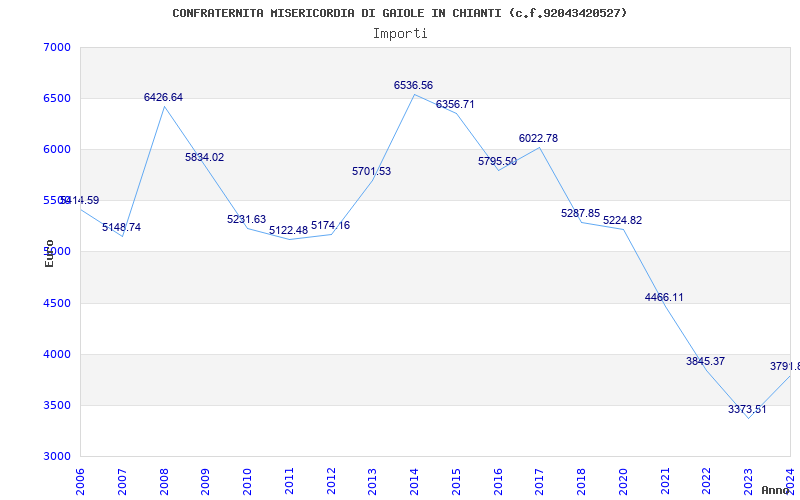Click x-axis year 2017
Screen dimensions: 800x500
pyautogui.click(x=540, y=482)
